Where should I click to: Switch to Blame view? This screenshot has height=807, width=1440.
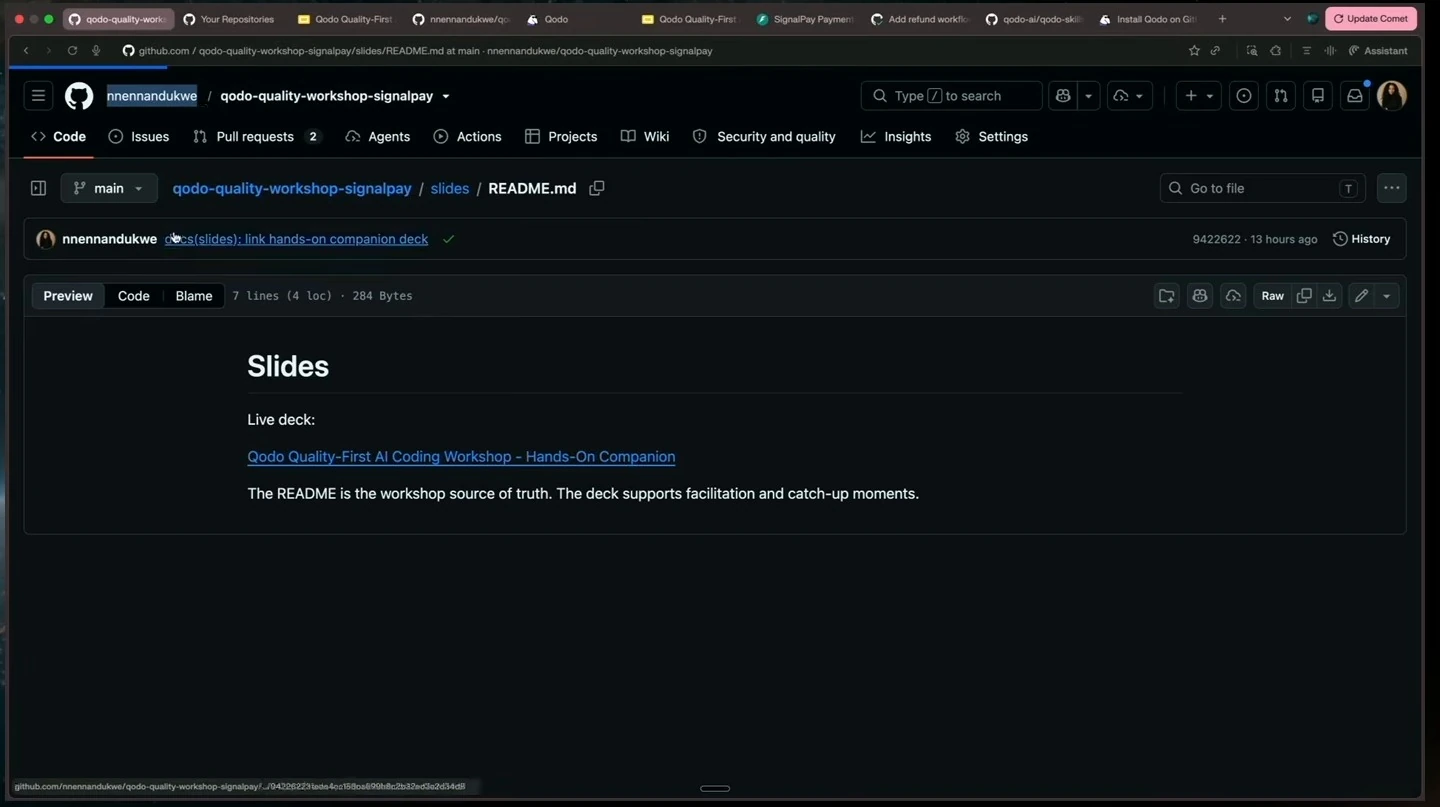(194, 296)
